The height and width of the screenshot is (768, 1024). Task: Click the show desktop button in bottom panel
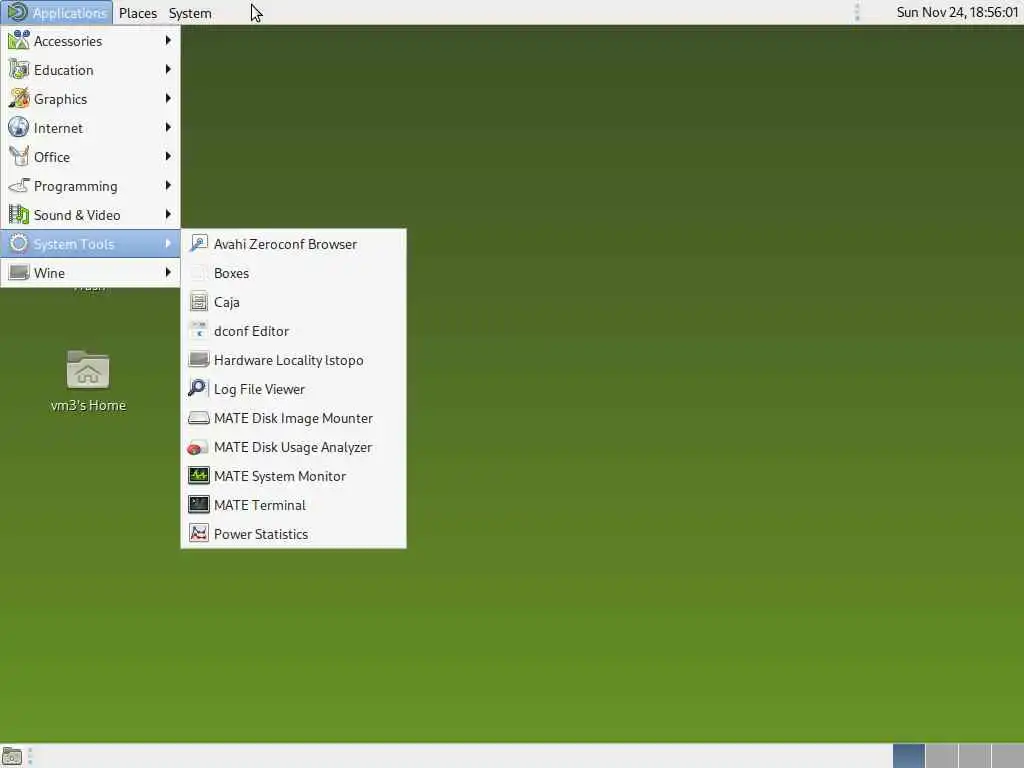pos(12,756)
